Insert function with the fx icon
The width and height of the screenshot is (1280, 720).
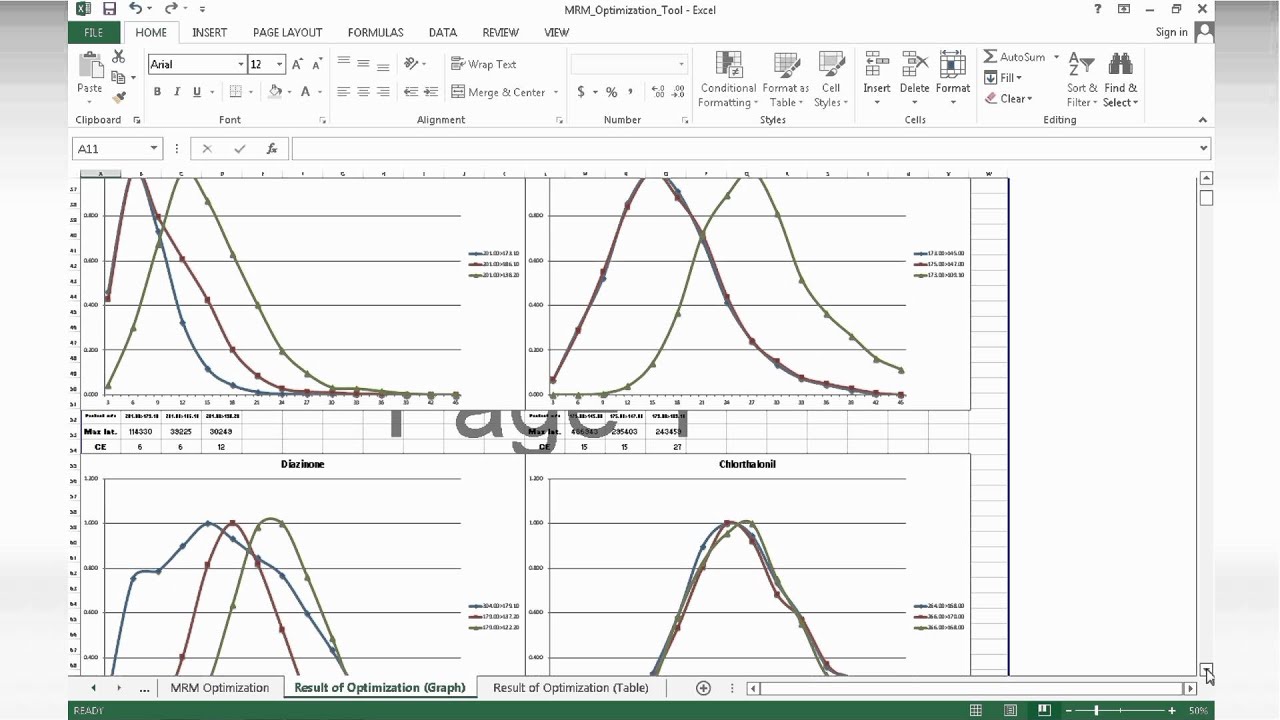tap(271, 148)
